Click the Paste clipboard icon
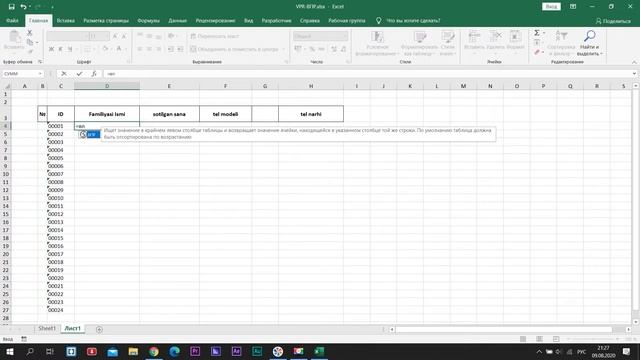 click(14, 36)
